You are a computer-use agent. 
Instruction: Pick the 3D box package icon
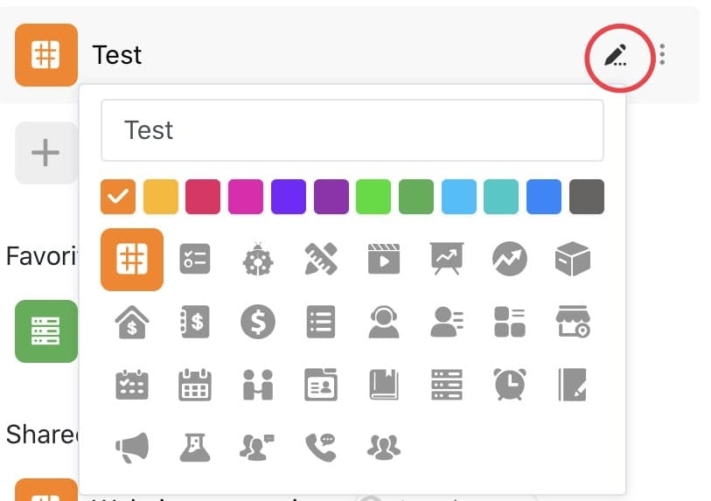(x=573, y=259)
